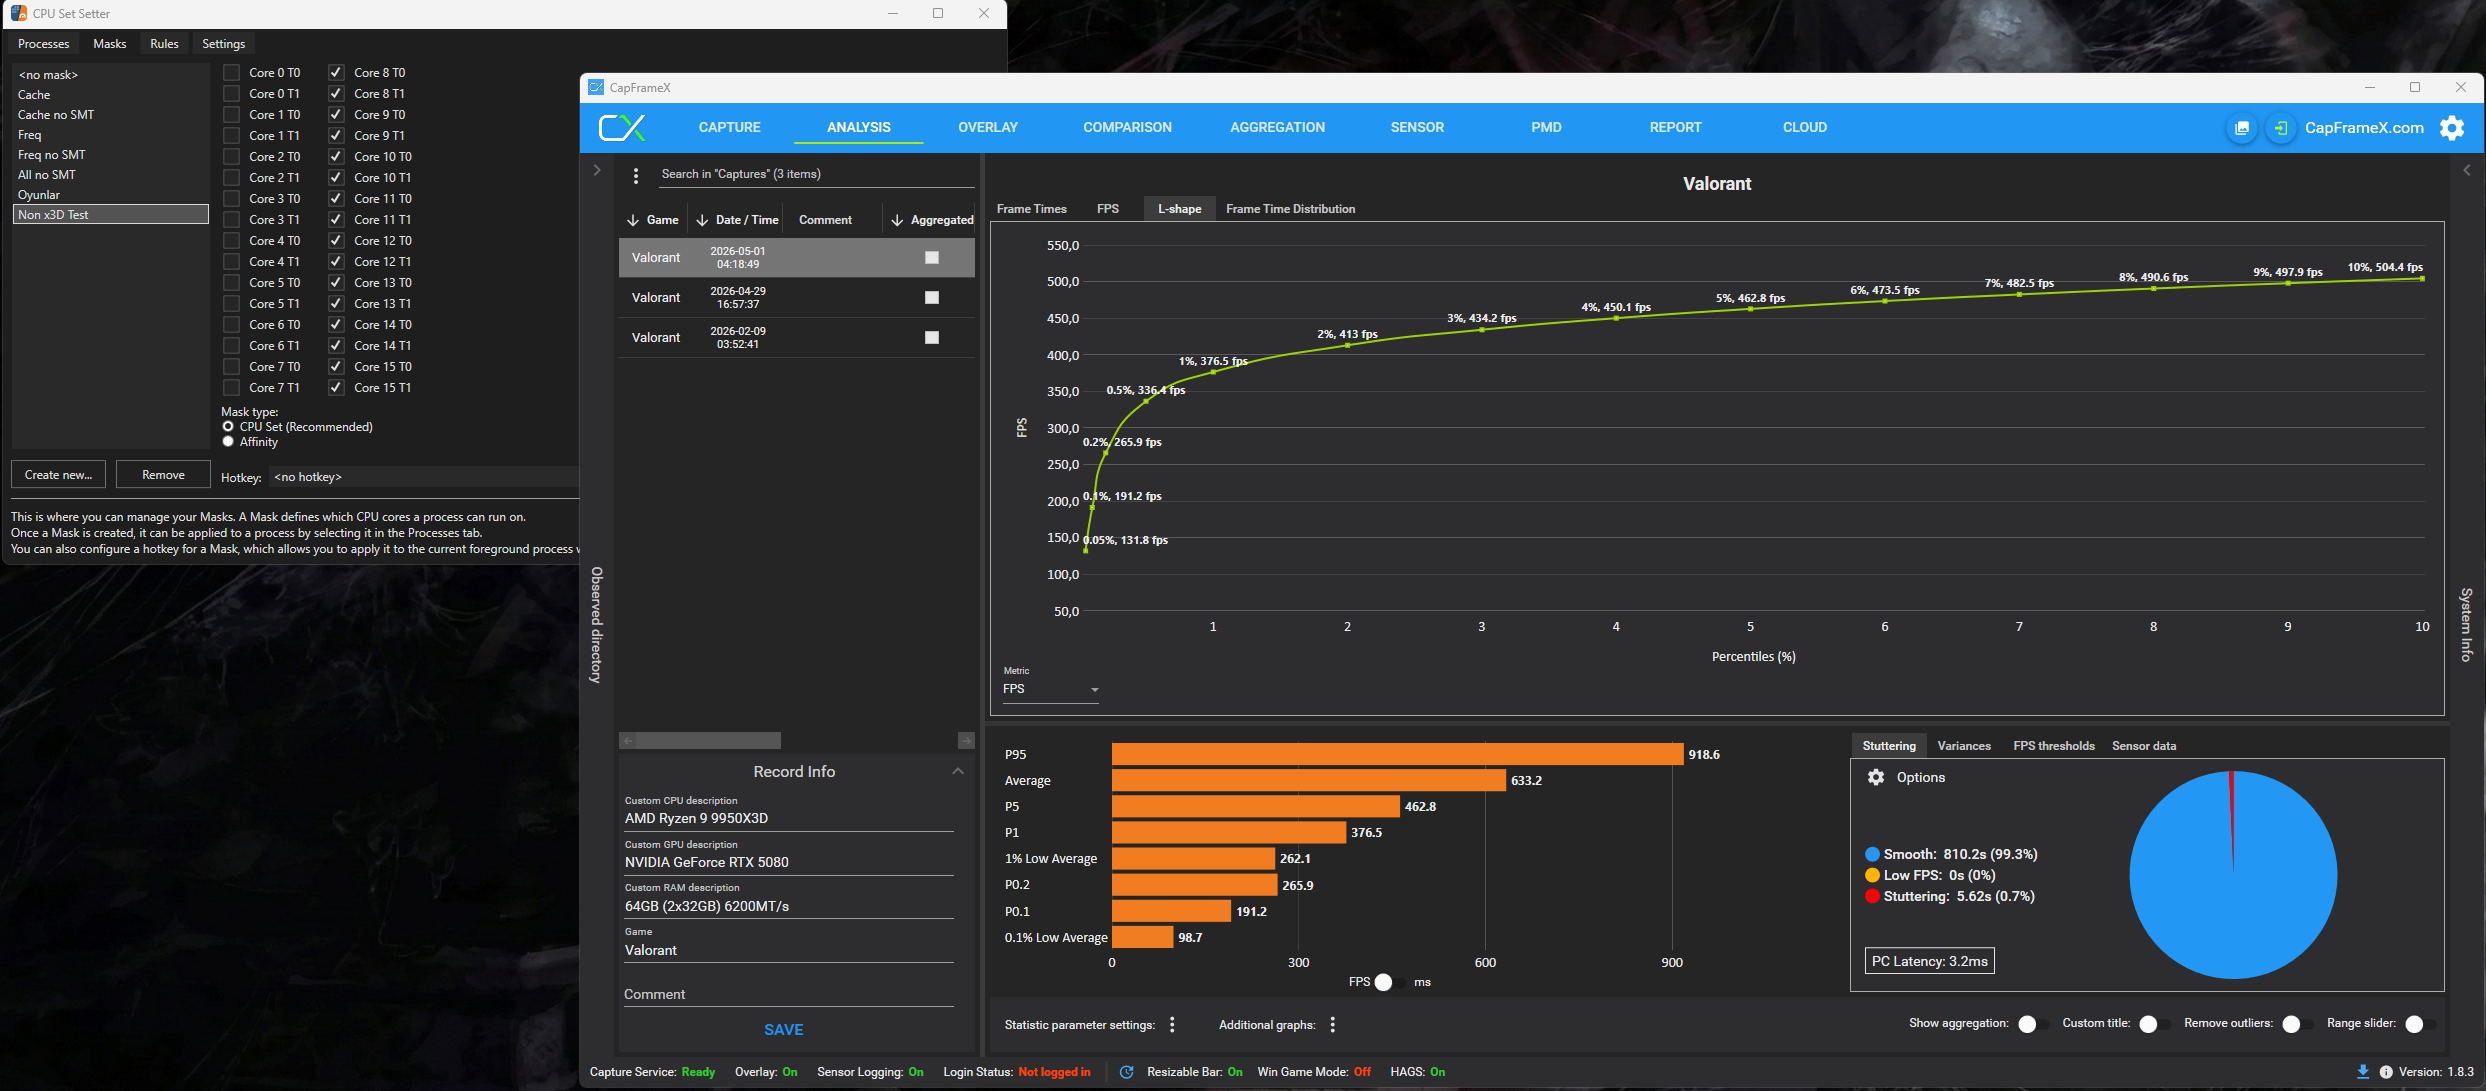Enable the Show aggregation switch
The image size is (2486, 1091).
click(2033, 1024)
